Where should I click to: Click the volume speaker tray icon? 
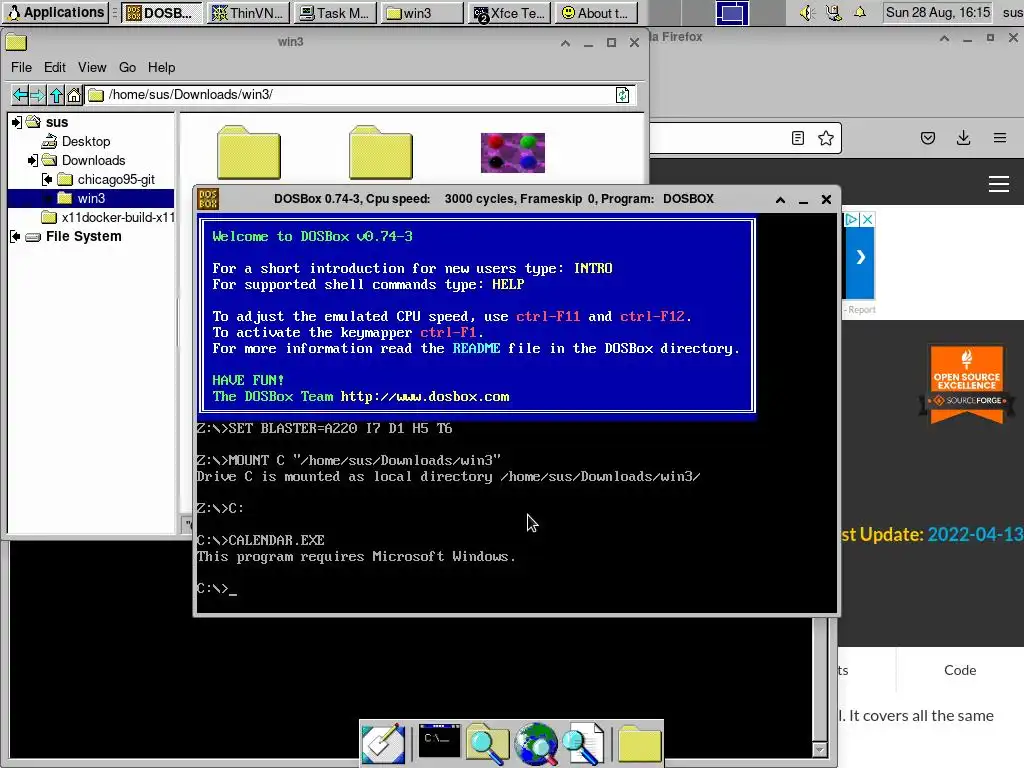807,12
